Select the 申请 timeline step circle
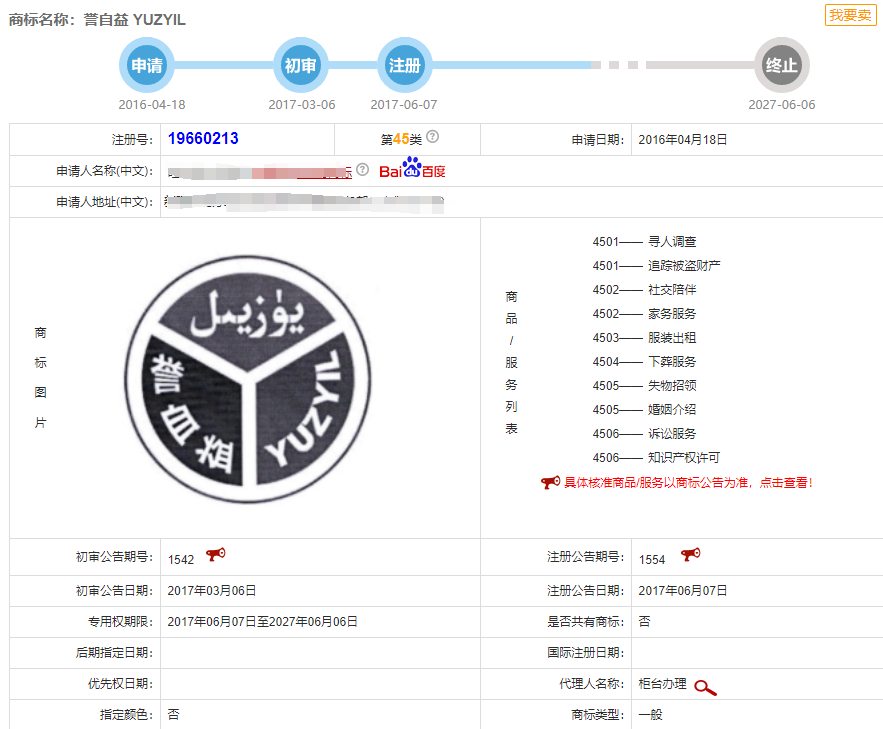Viewport: 883px width, 729px height. tap(146, 65)
